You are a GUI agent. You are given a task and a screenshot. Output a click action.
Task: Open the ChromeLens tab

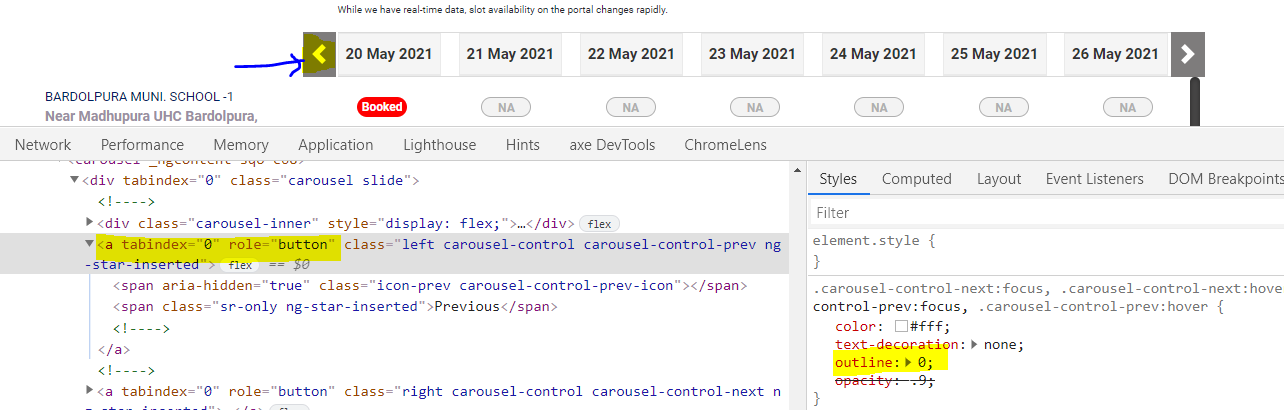click(726, 145)
